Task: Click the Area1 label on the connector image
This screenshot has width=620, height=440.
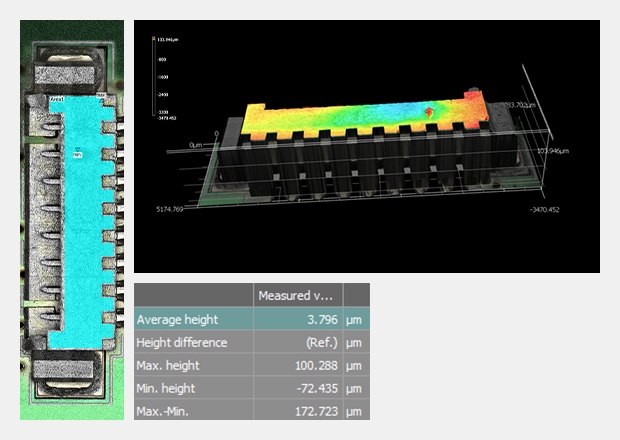Action: coord(57,100)
